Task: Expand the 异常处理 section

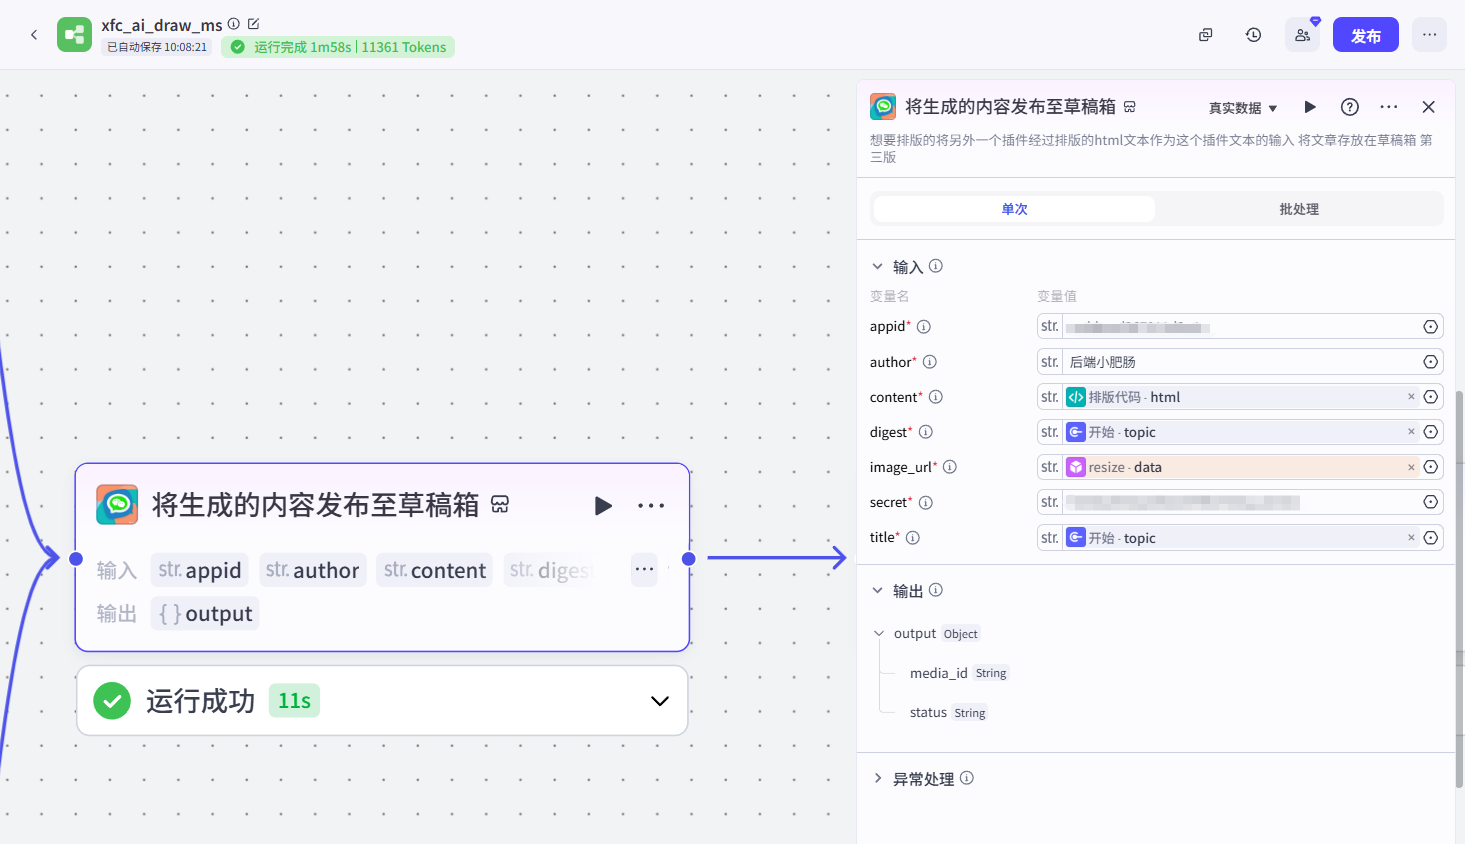Action: [877, 778]
